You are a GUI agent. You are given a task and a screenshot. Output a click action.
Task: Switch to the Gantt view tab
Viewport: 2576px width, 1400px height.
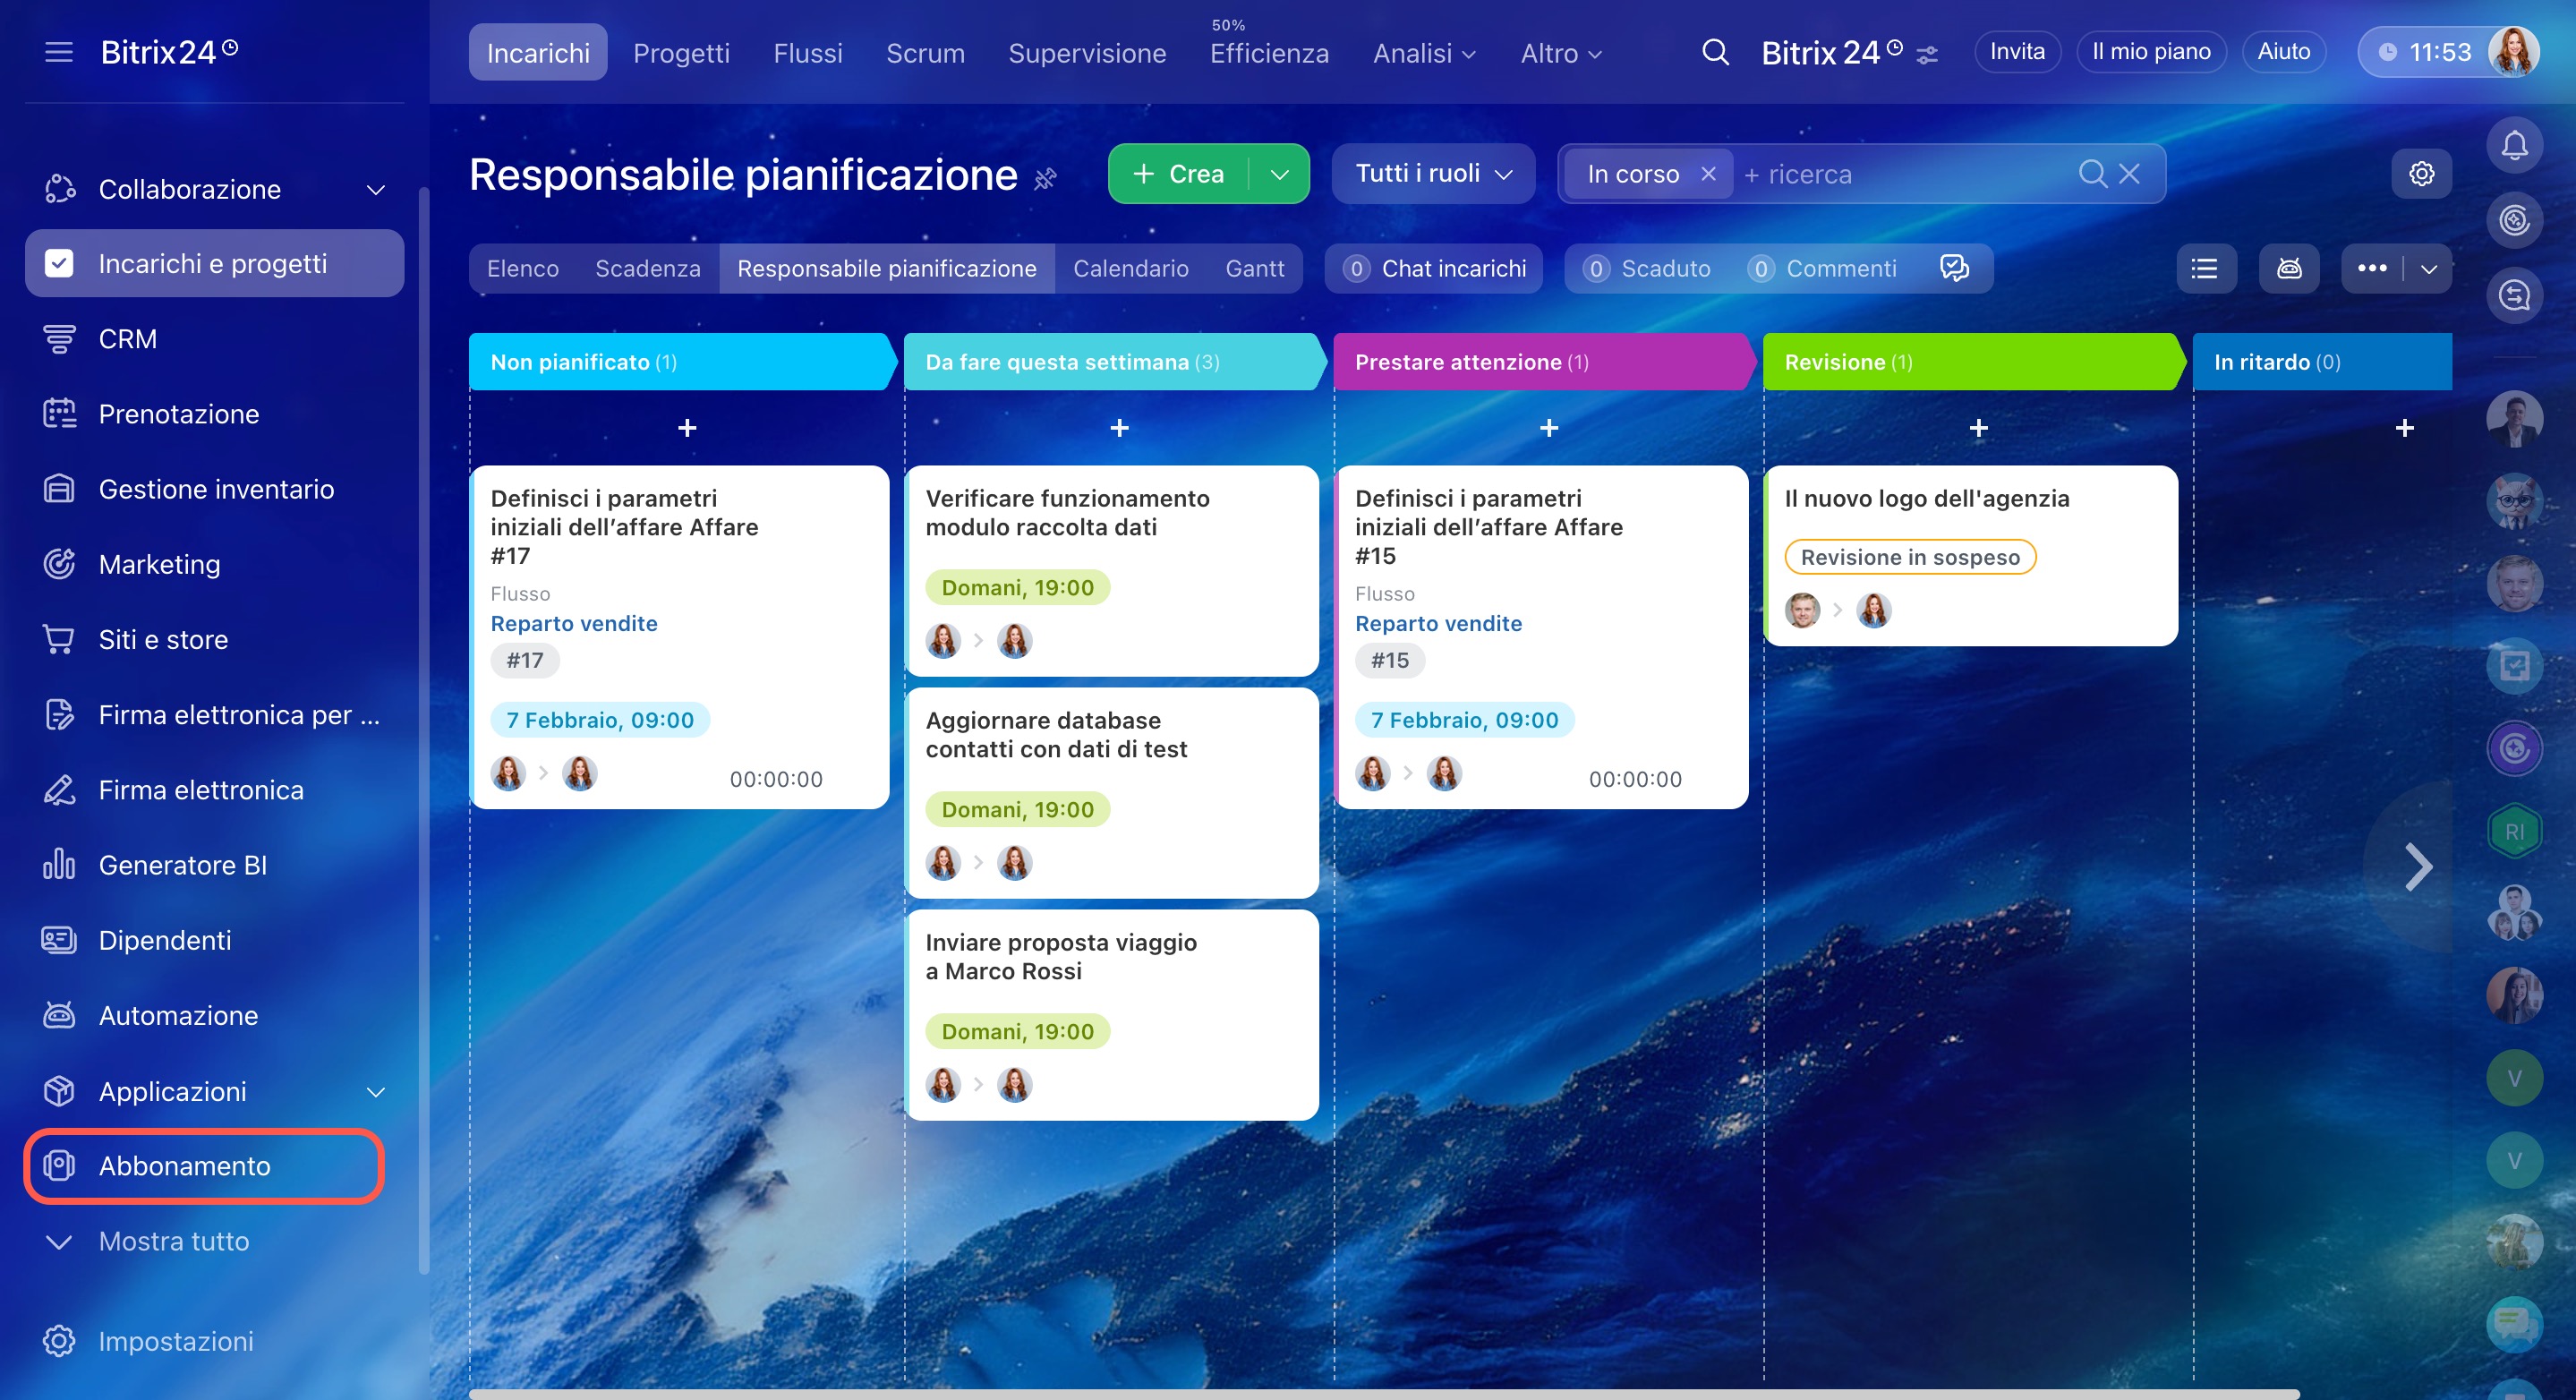tap(1254, 268)
